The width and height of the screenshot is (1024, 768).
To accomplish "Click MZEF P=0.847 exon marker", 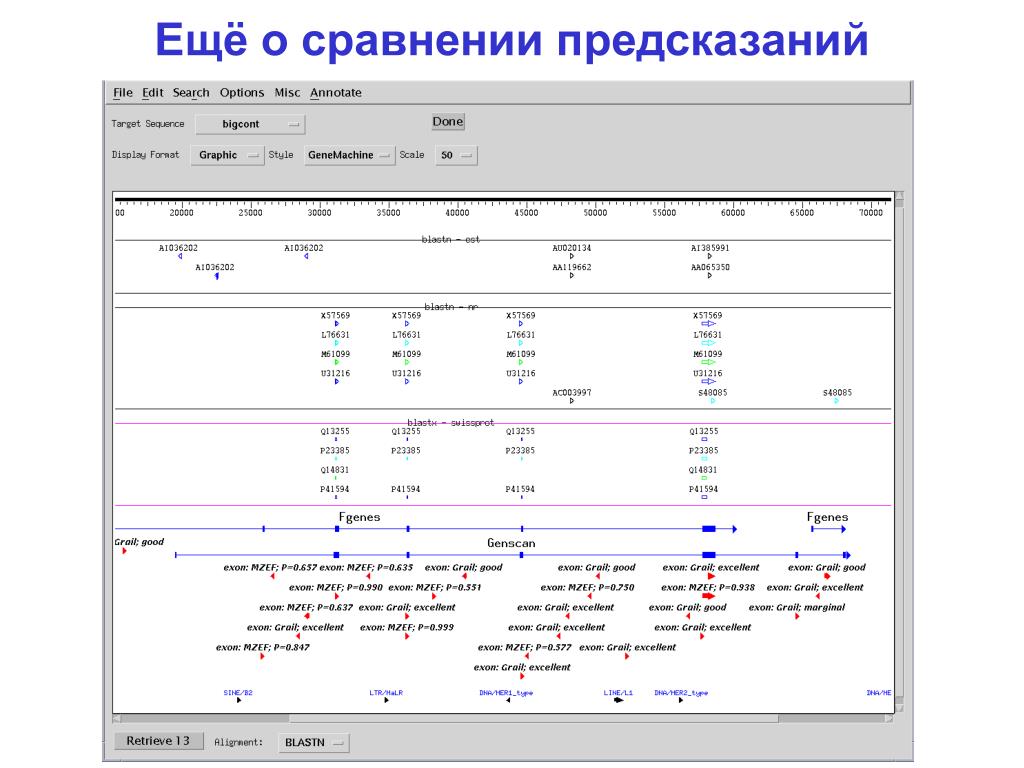I will pyautogui.click(x=263, y=656).
